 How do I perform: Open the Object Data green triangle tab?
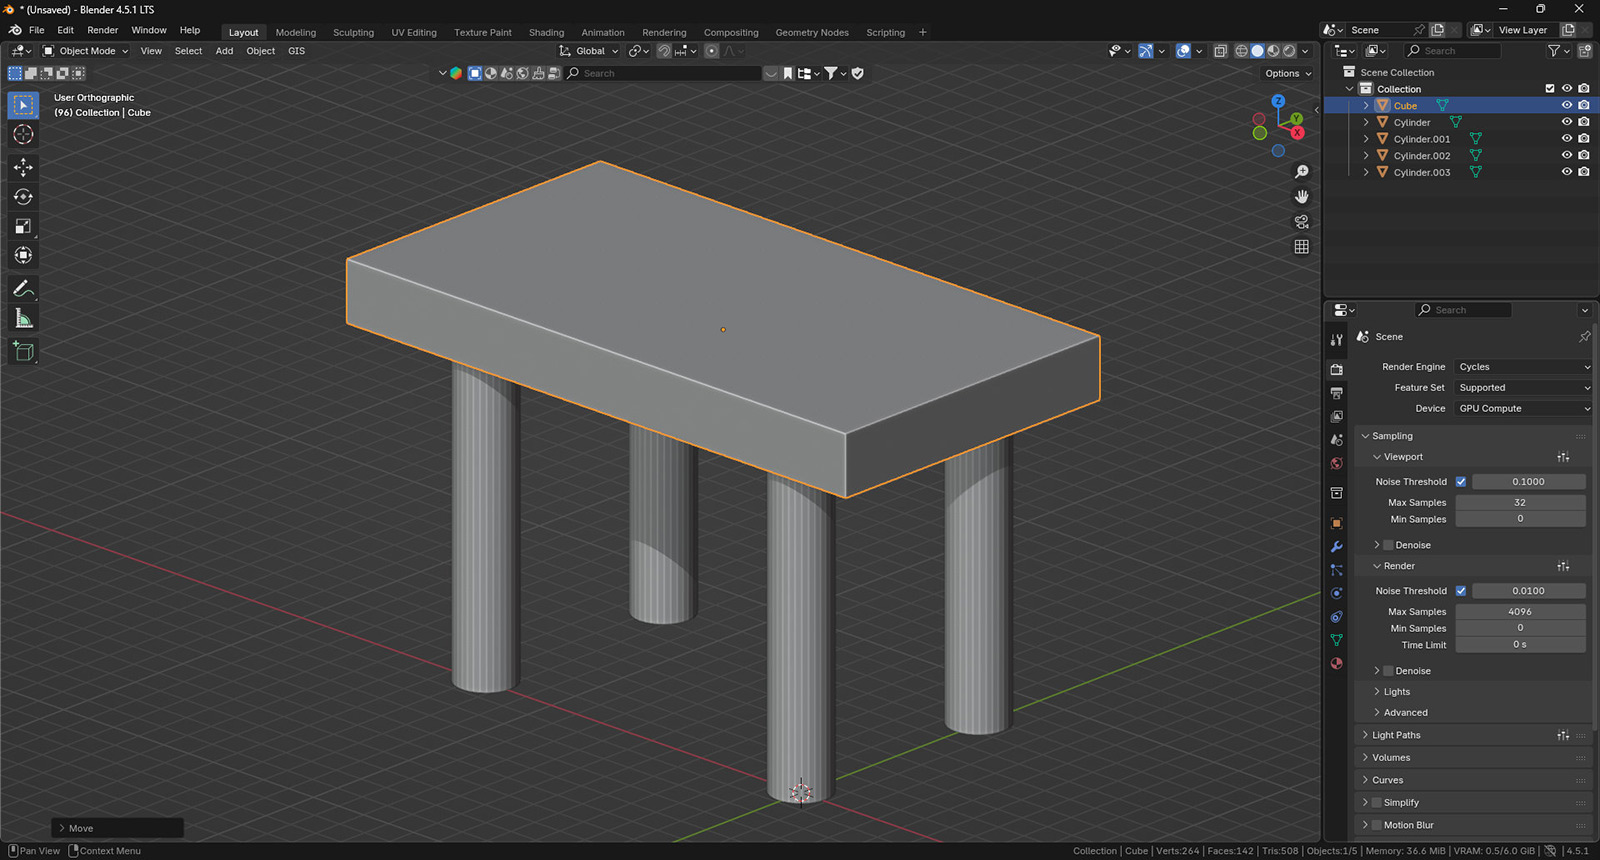coord(1337,640)
